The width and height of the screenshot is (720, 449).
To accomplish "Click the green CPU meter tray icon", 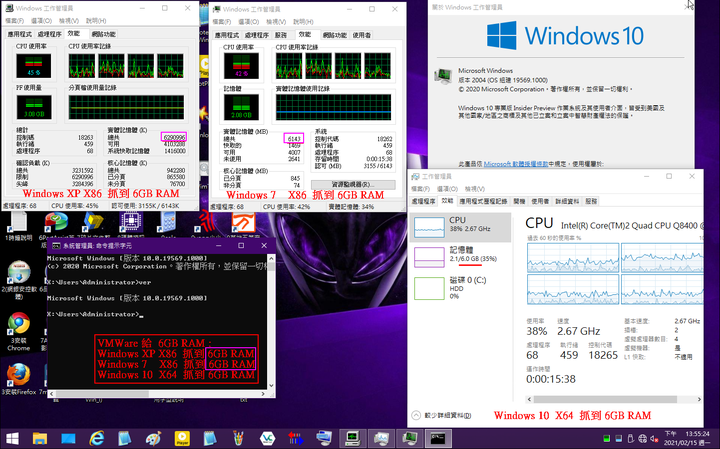I will pos(607,439).
